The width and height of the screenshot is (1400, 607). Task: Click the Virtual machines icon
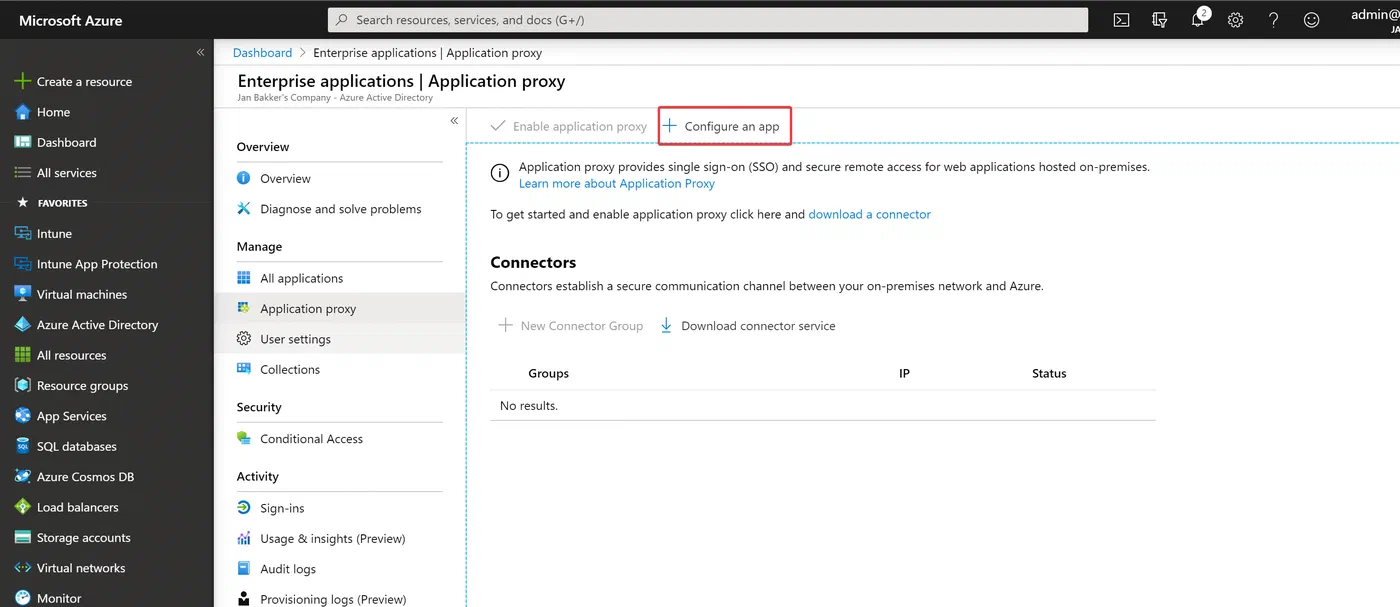tap(22, 294)
